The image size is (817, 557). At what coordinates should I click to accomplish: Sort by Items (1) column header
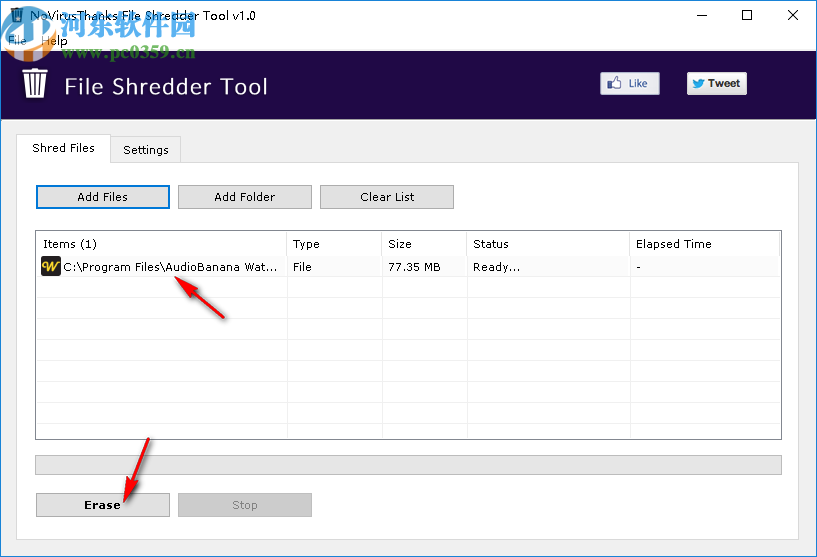pyautogui.click(x=162, y=244)
